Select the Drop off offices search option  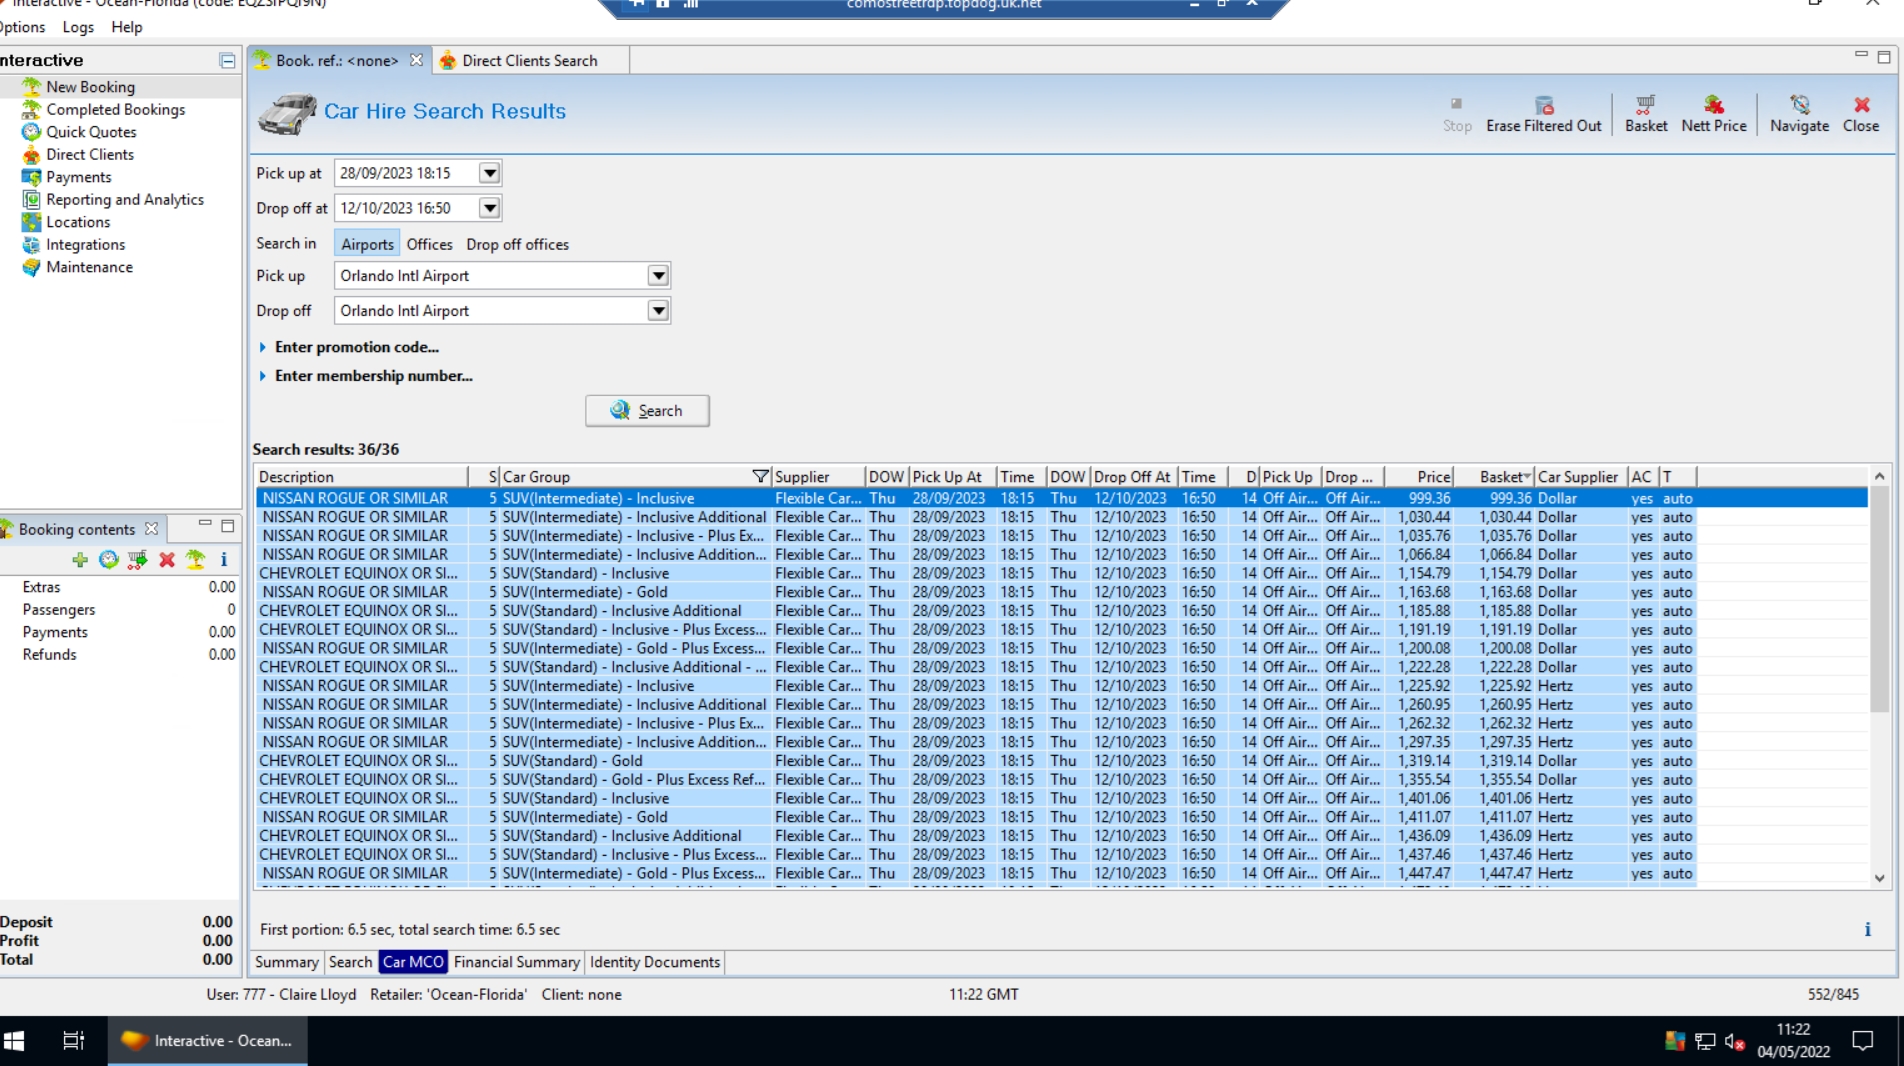point(517,244)
